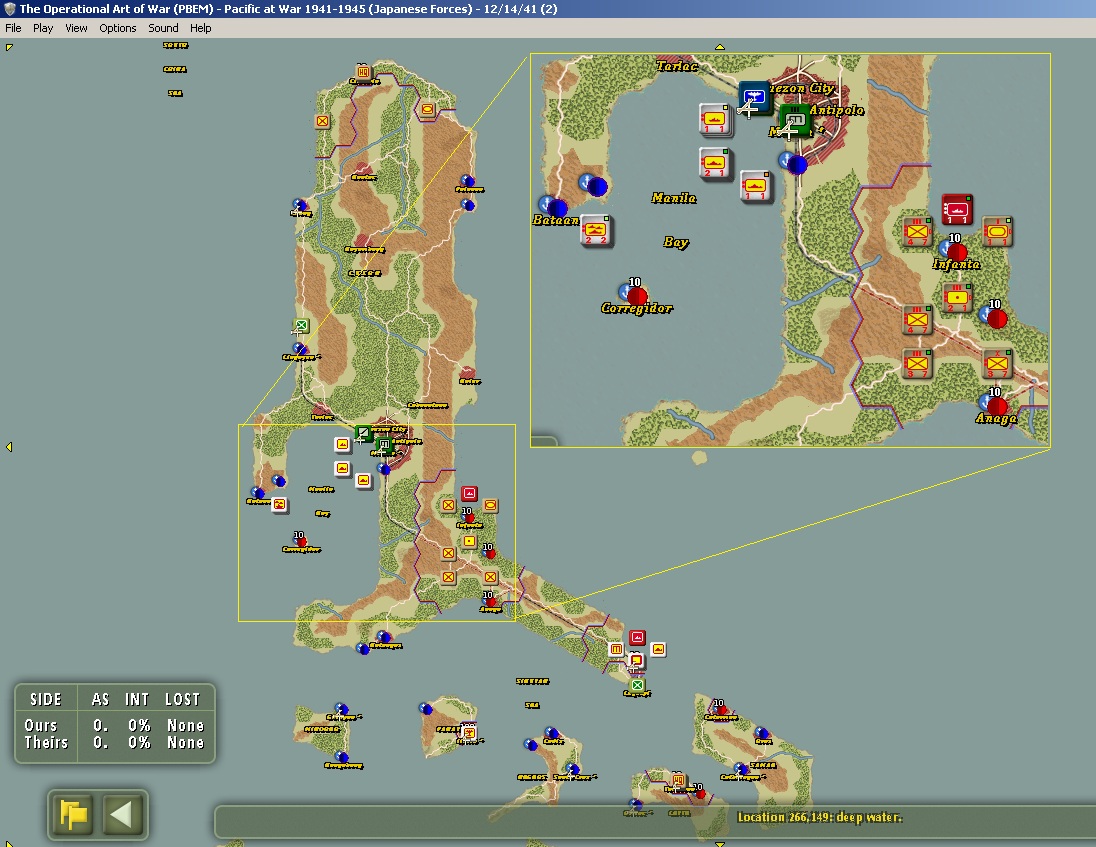The height and width of the screenshot is (847, 1096).
Task: Select the blue air unit at Quezon City
Action: coord(754,96)
